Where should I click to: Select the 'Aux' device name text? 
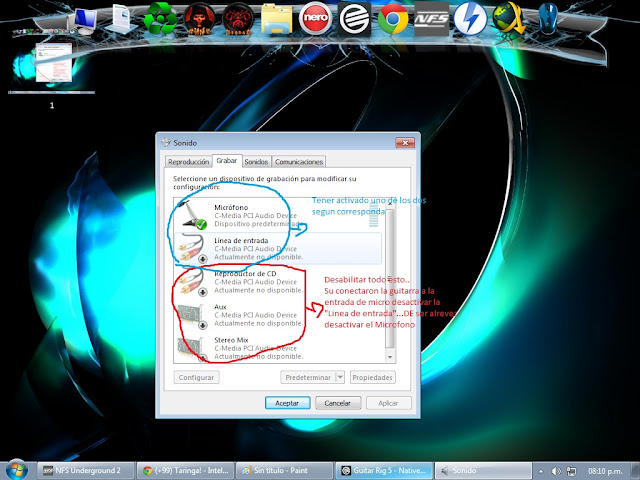point(220,307)
